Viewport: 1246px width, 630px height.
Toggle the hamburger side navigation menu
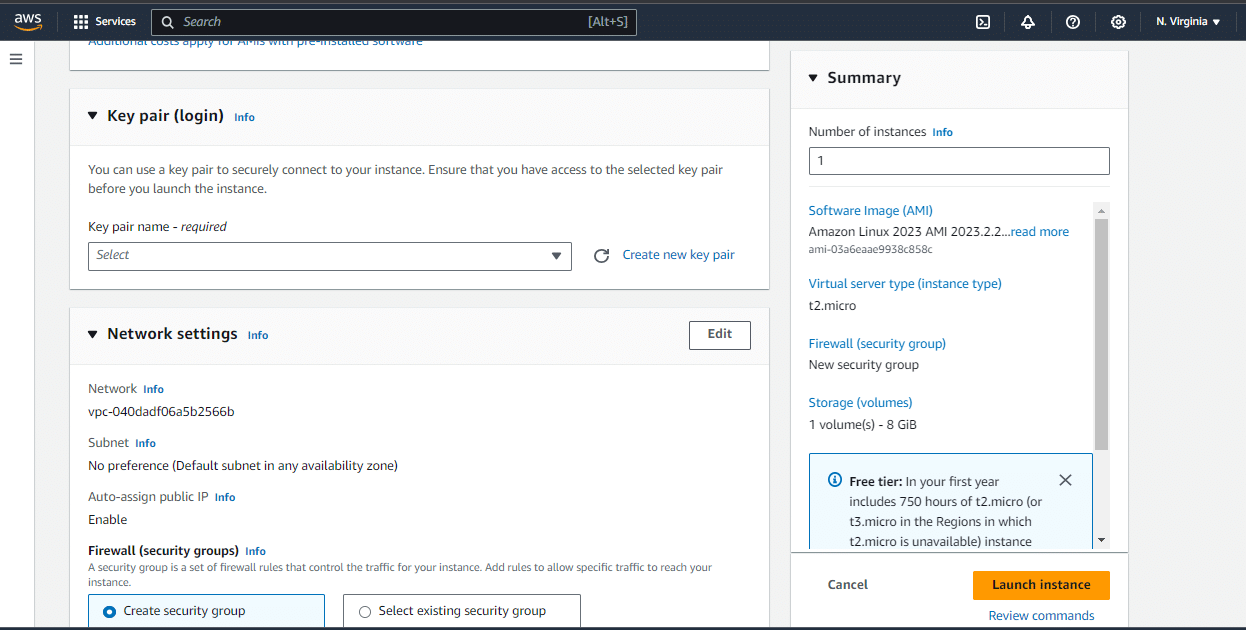click(x=16, y=59)
